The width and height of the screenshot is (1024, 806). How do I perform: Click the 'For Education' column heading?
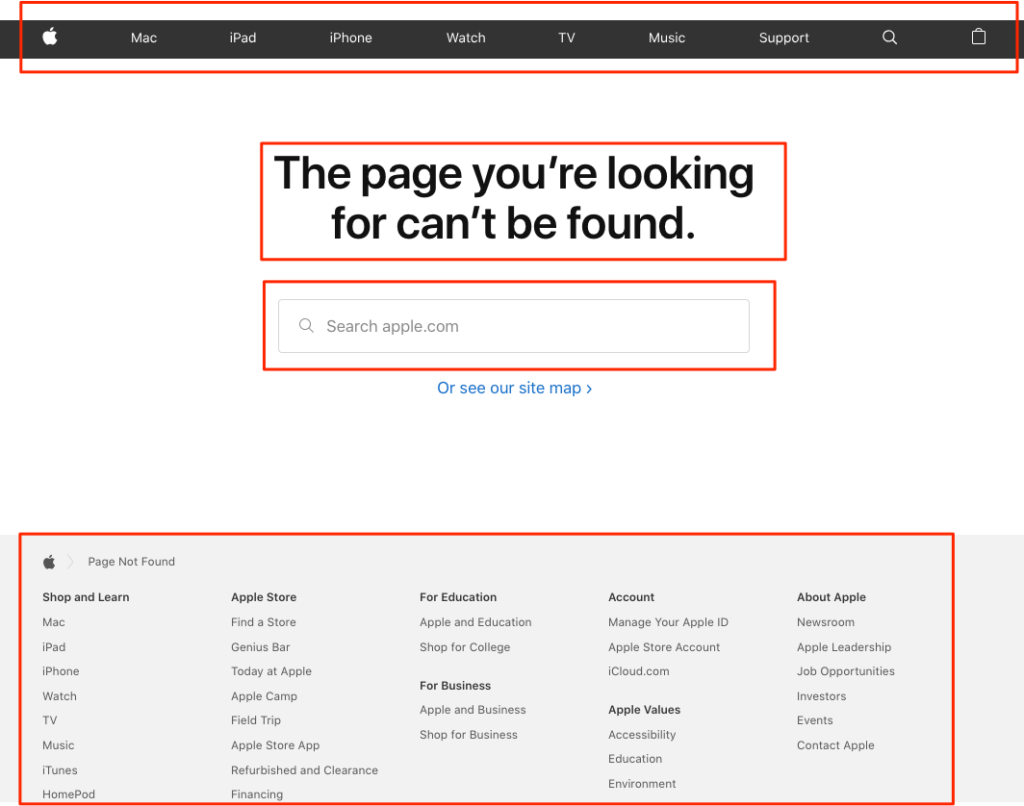[458, 597]
